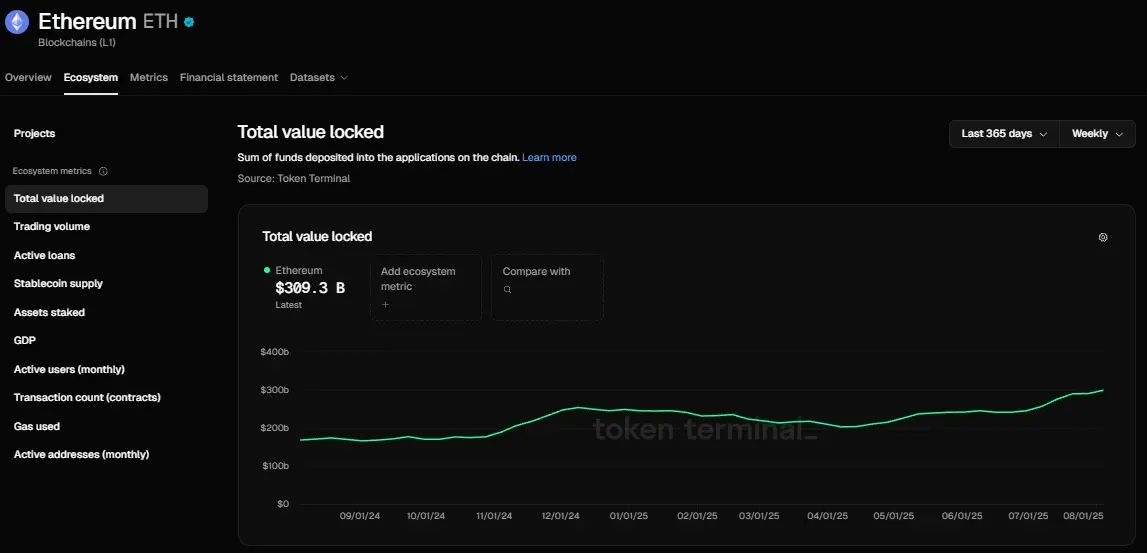This screenshot has width=1147, height=553.
Task: Click the 09/01/24 x-axis date
Action: pos(360,516)
